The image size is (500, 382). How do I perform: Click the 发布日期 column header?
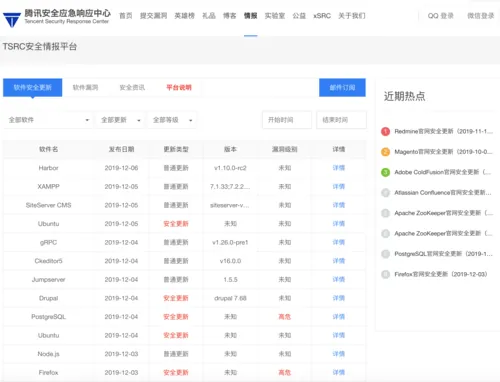pos(121,149)
